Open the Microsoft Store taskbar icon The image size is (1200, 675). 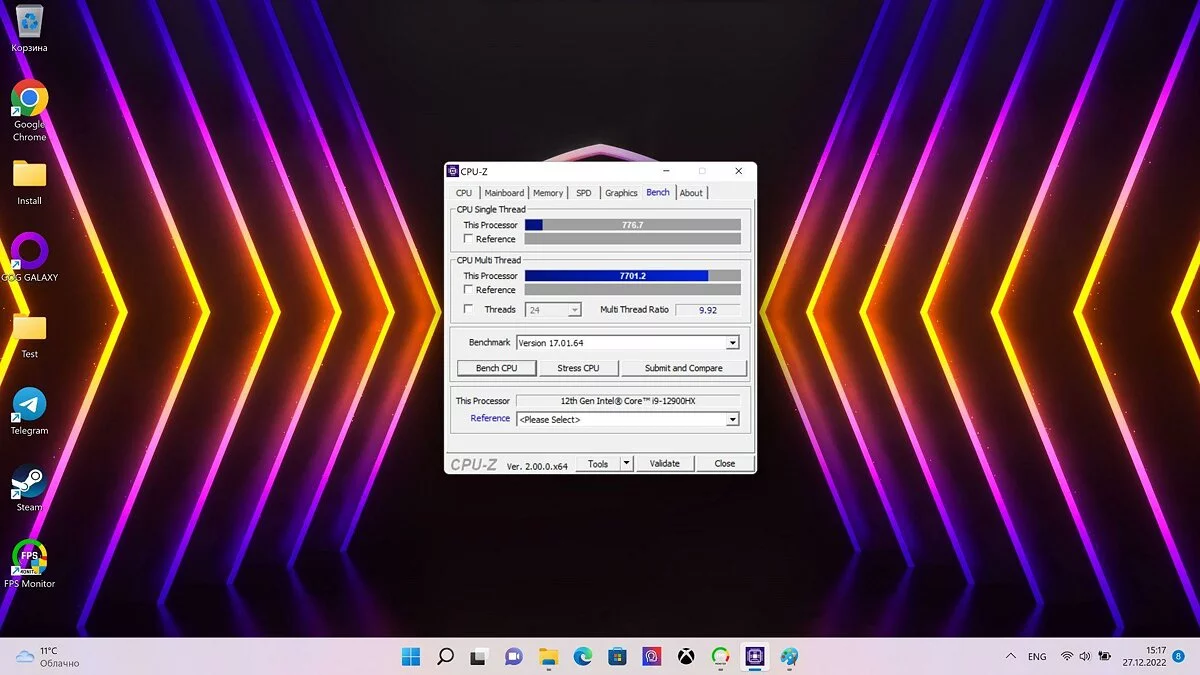coord(617,657)
